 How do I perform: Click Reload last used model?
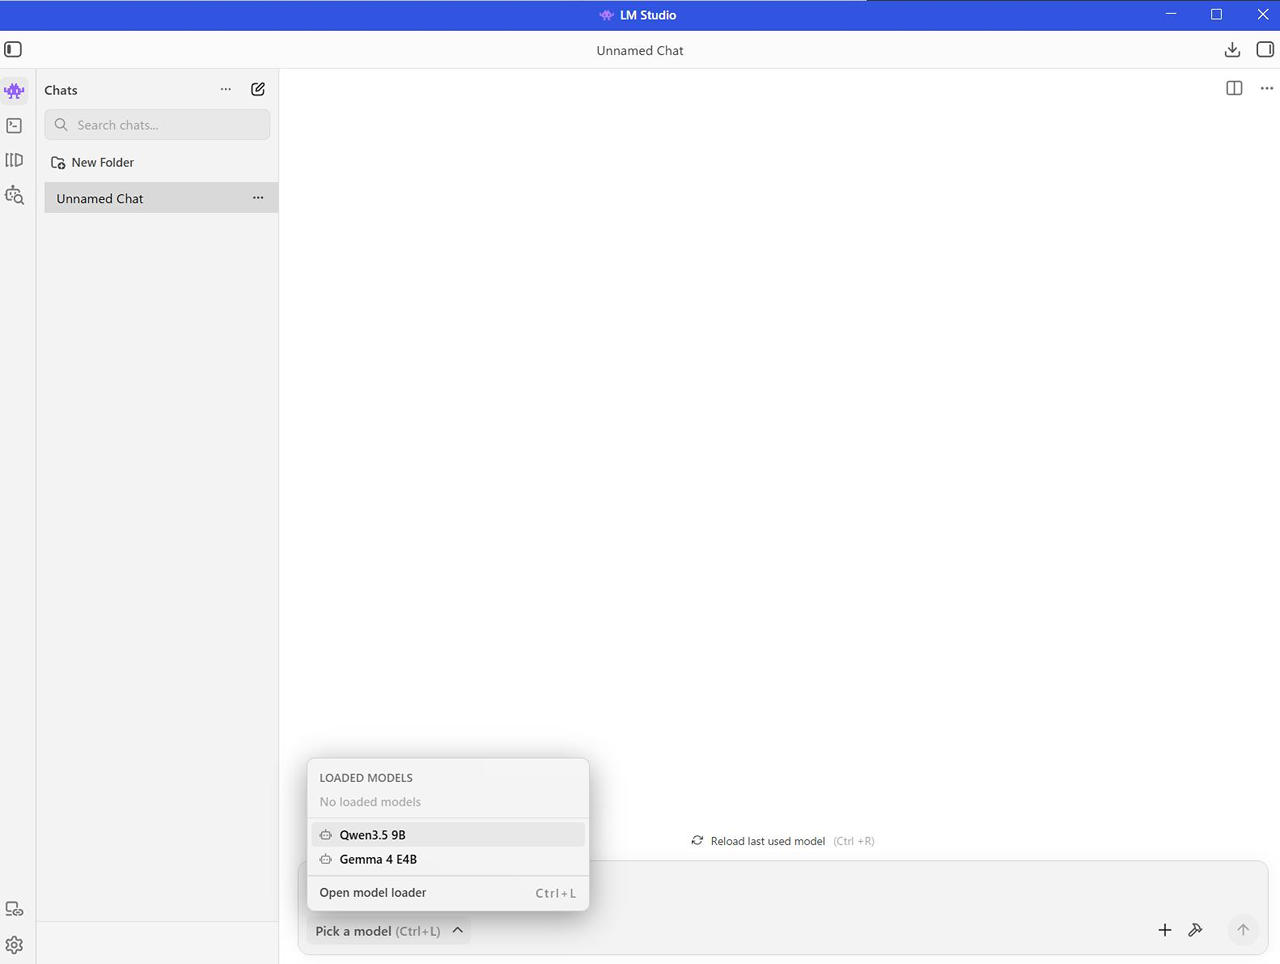coord(767,841)
